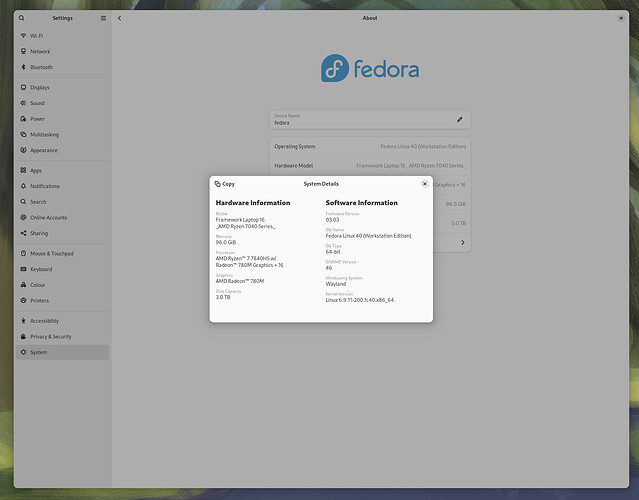The image size is (639, 500).
Task: Open Notifications settings
Action: 62,186
